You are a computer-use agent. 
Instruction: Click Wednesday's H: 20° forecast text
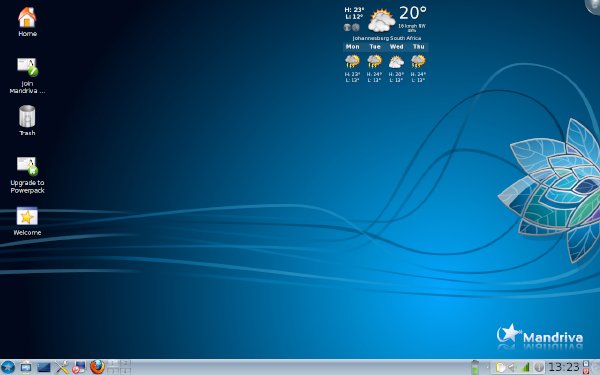point(396,74)
